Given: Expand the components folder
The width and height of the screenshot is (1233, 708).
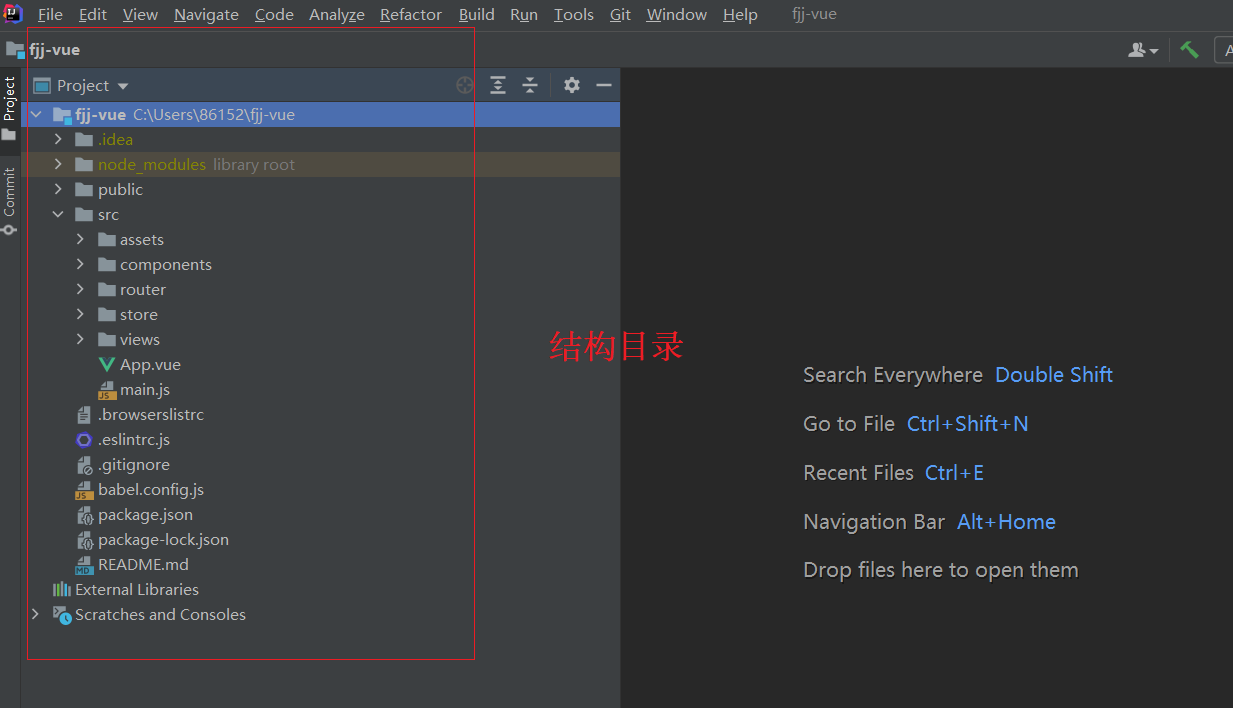Looking at the screenshot, I should pyautogui.click(x=80, y=265).
